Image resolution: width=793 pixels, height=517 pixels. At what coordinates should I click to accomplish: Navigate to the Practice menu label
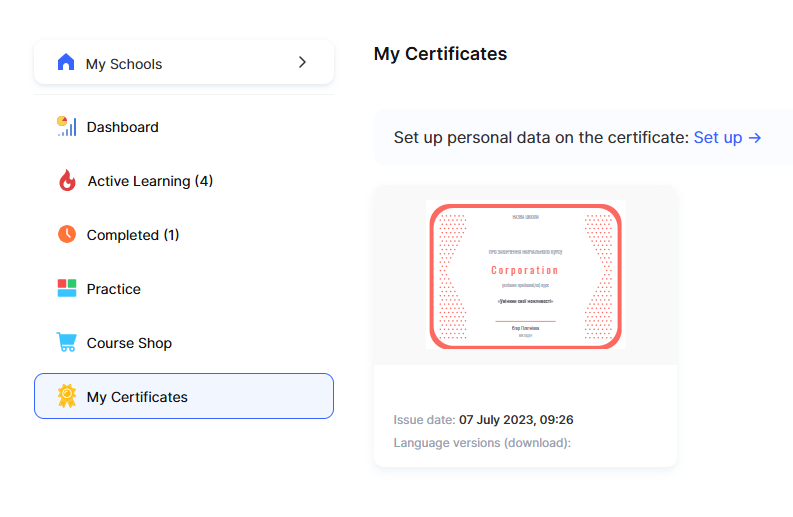click(x=113, y=289)
